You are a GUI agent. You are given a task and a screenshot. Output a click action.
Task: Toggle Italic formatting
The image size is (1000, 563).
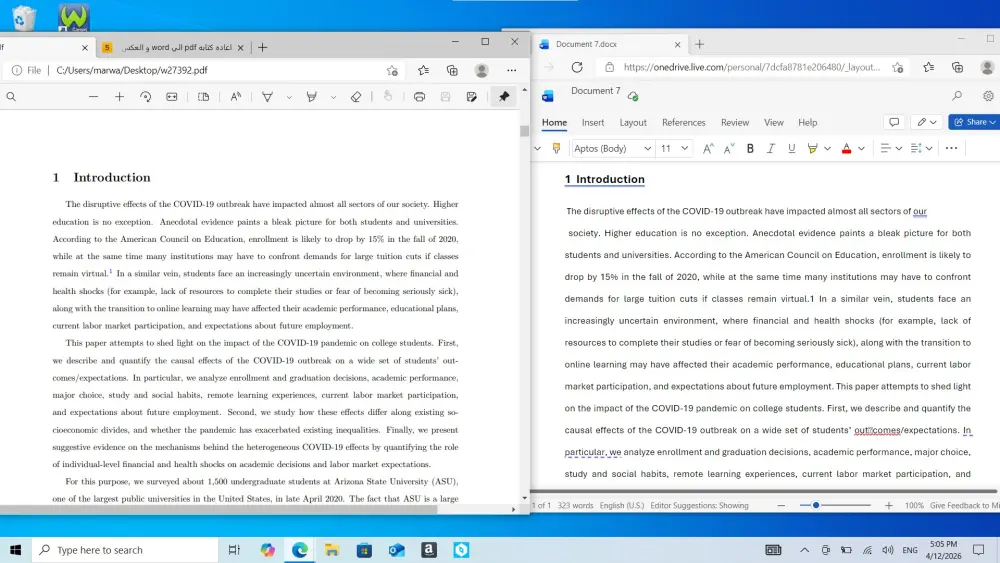tap(770, 149)
